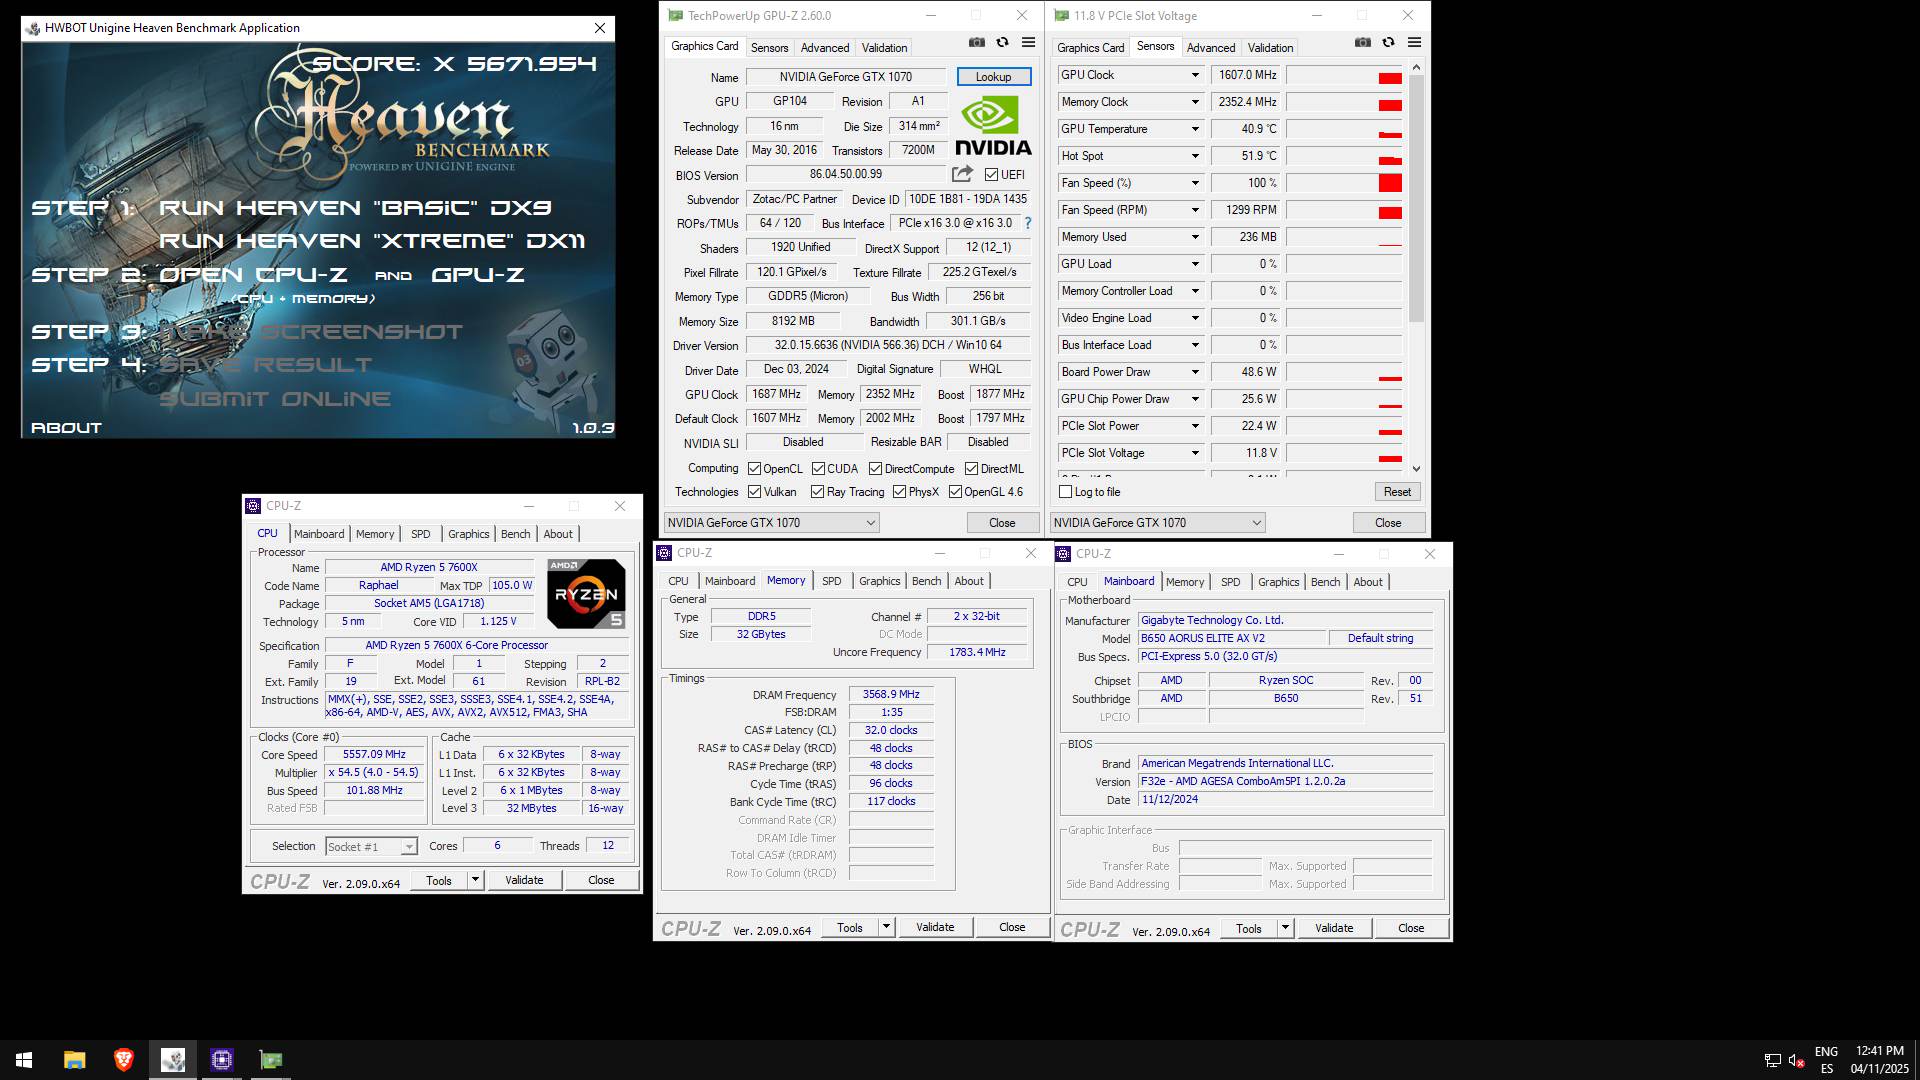Expand the GPU Temperature sensor dropdown
The width and height of the screenshot is (1920, 1080).
tap(1194, 129)
